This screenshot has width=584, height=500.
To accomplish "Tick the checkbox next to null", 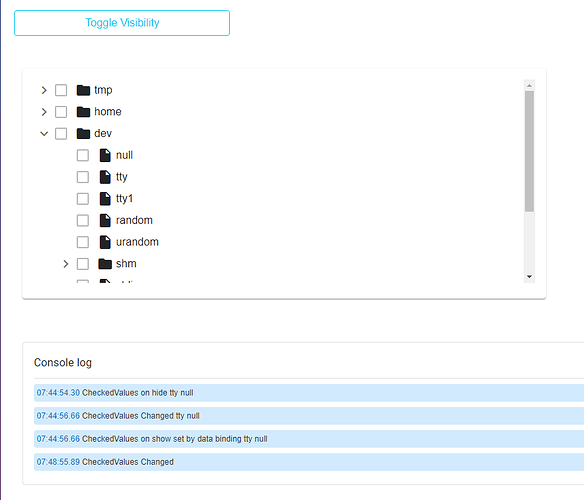I will [83, 155].
